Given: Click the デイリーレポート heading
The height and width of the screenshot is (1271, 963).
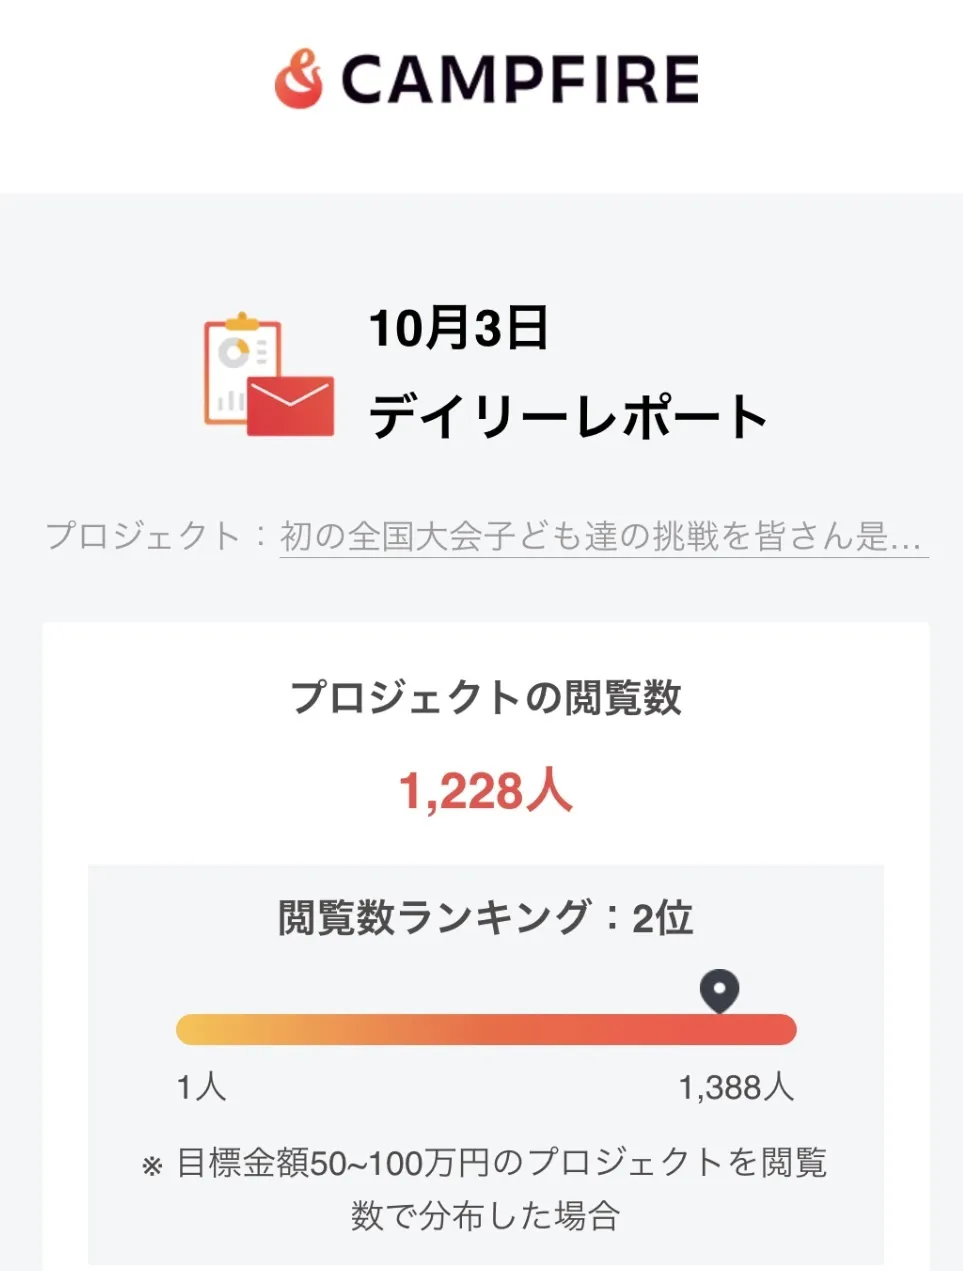Looking at the screenshot, I should (568, 416).
